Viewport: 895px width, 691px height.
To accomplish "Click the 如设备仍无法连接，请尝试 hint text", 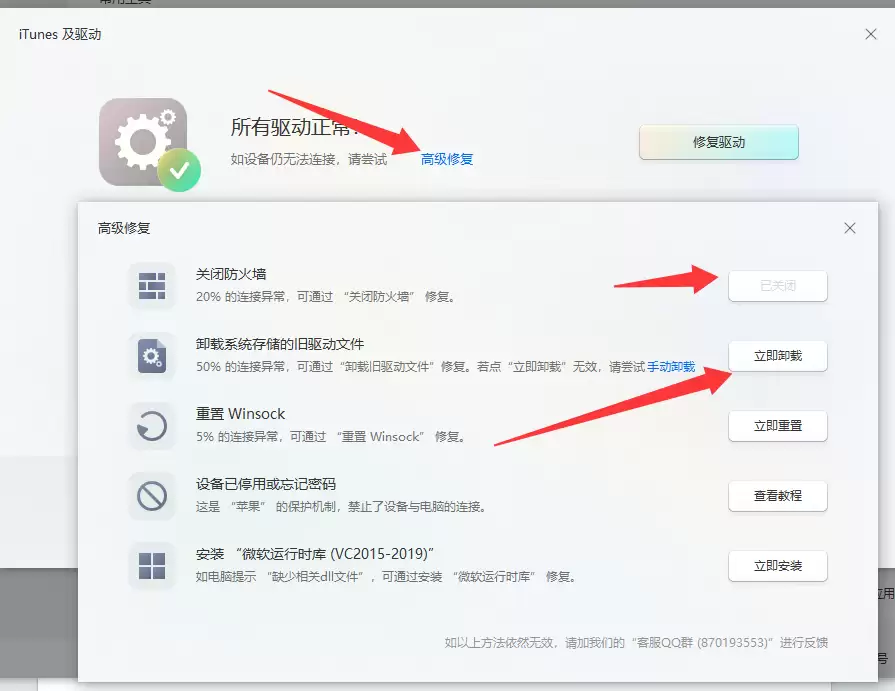I will (x=309, y=159).
